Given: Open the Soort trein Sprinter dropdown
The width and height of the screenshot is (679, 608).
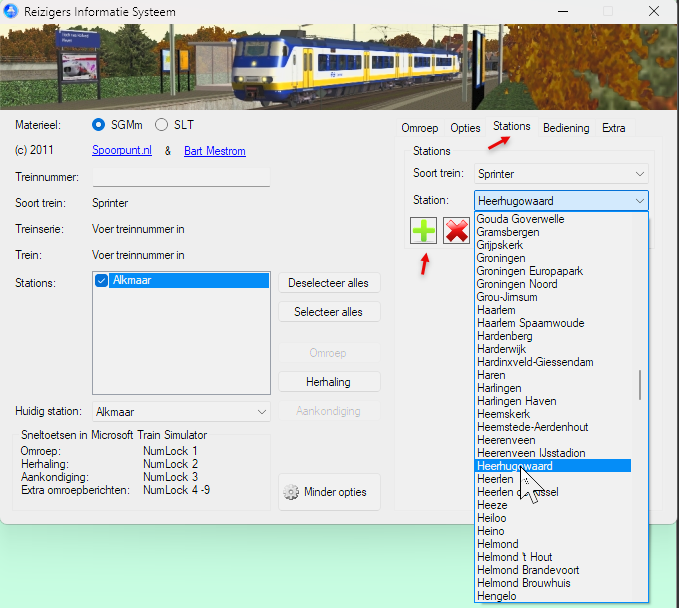Looking at the screenshot, I should pyautogui.click(x=561, y=174).
